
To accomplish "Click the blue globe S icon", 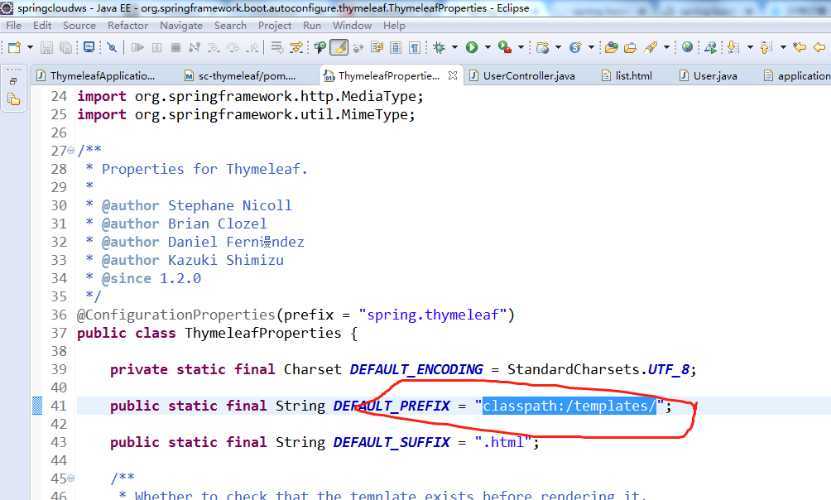I will (575, 48).
